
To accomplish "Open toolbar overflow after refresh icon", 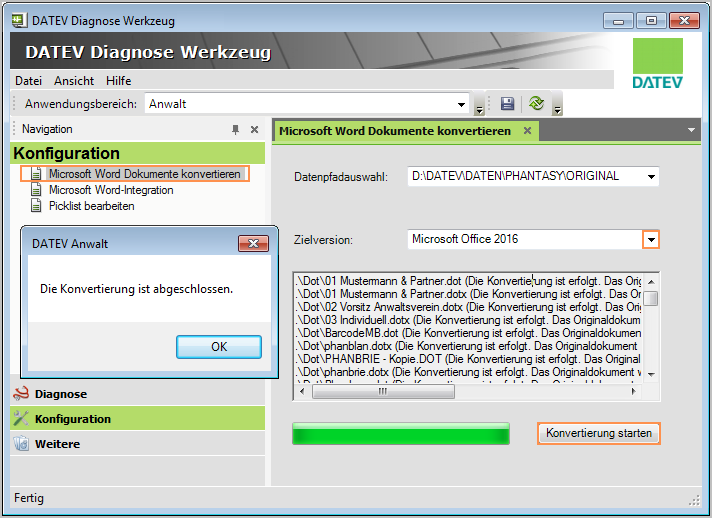I will point(557,104).
